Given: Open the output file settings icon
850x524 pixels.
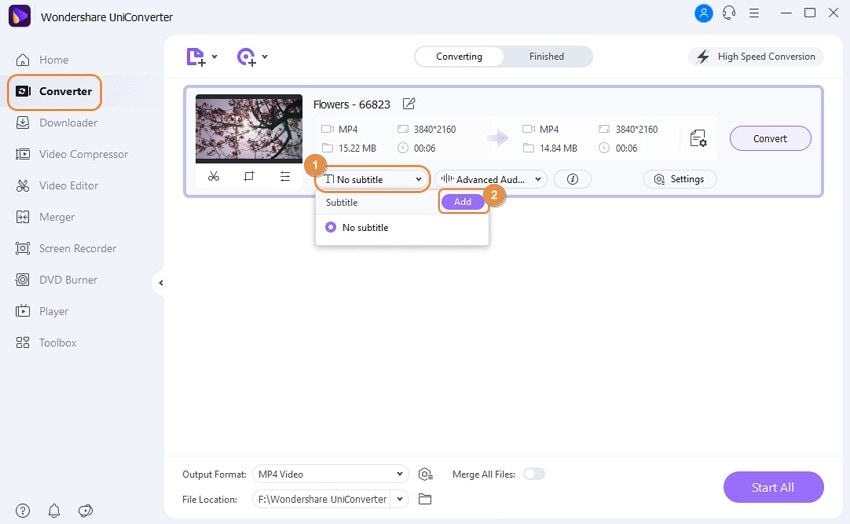Looking at the screenshot, I should (698, 138).
